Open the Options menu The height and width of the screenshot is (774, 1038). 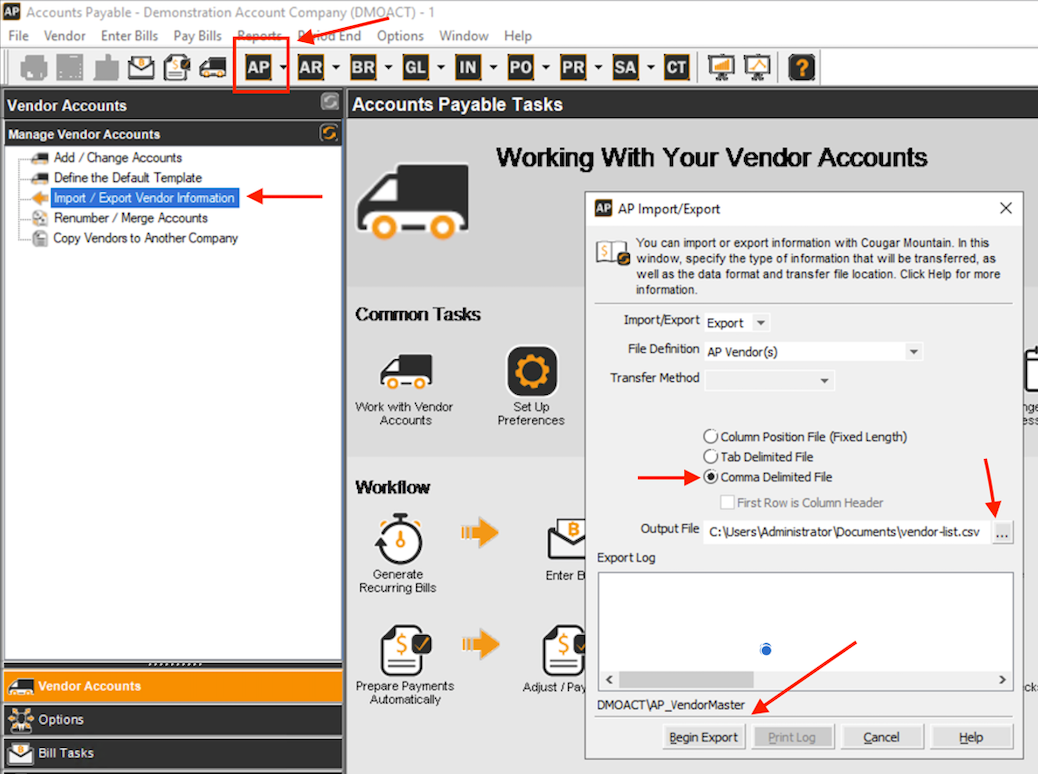tap(400, 36)
